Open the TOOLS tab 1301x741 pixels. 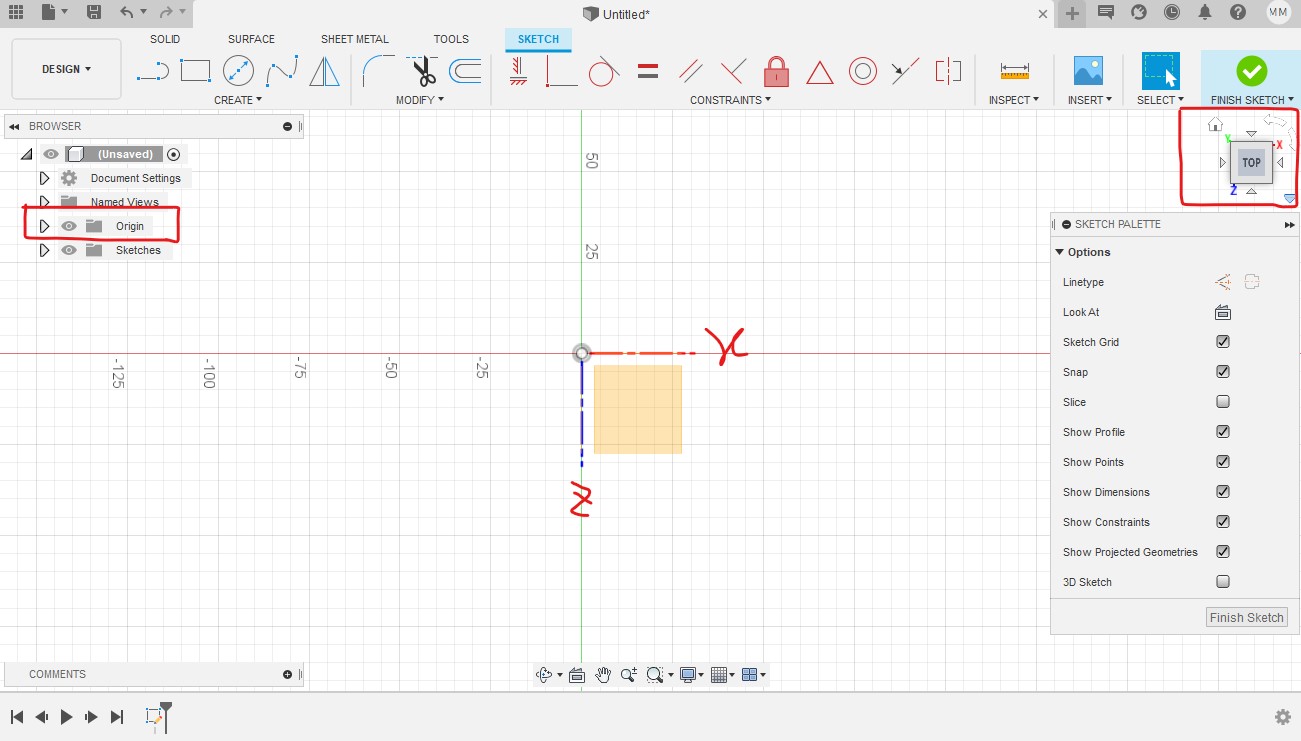451,39
